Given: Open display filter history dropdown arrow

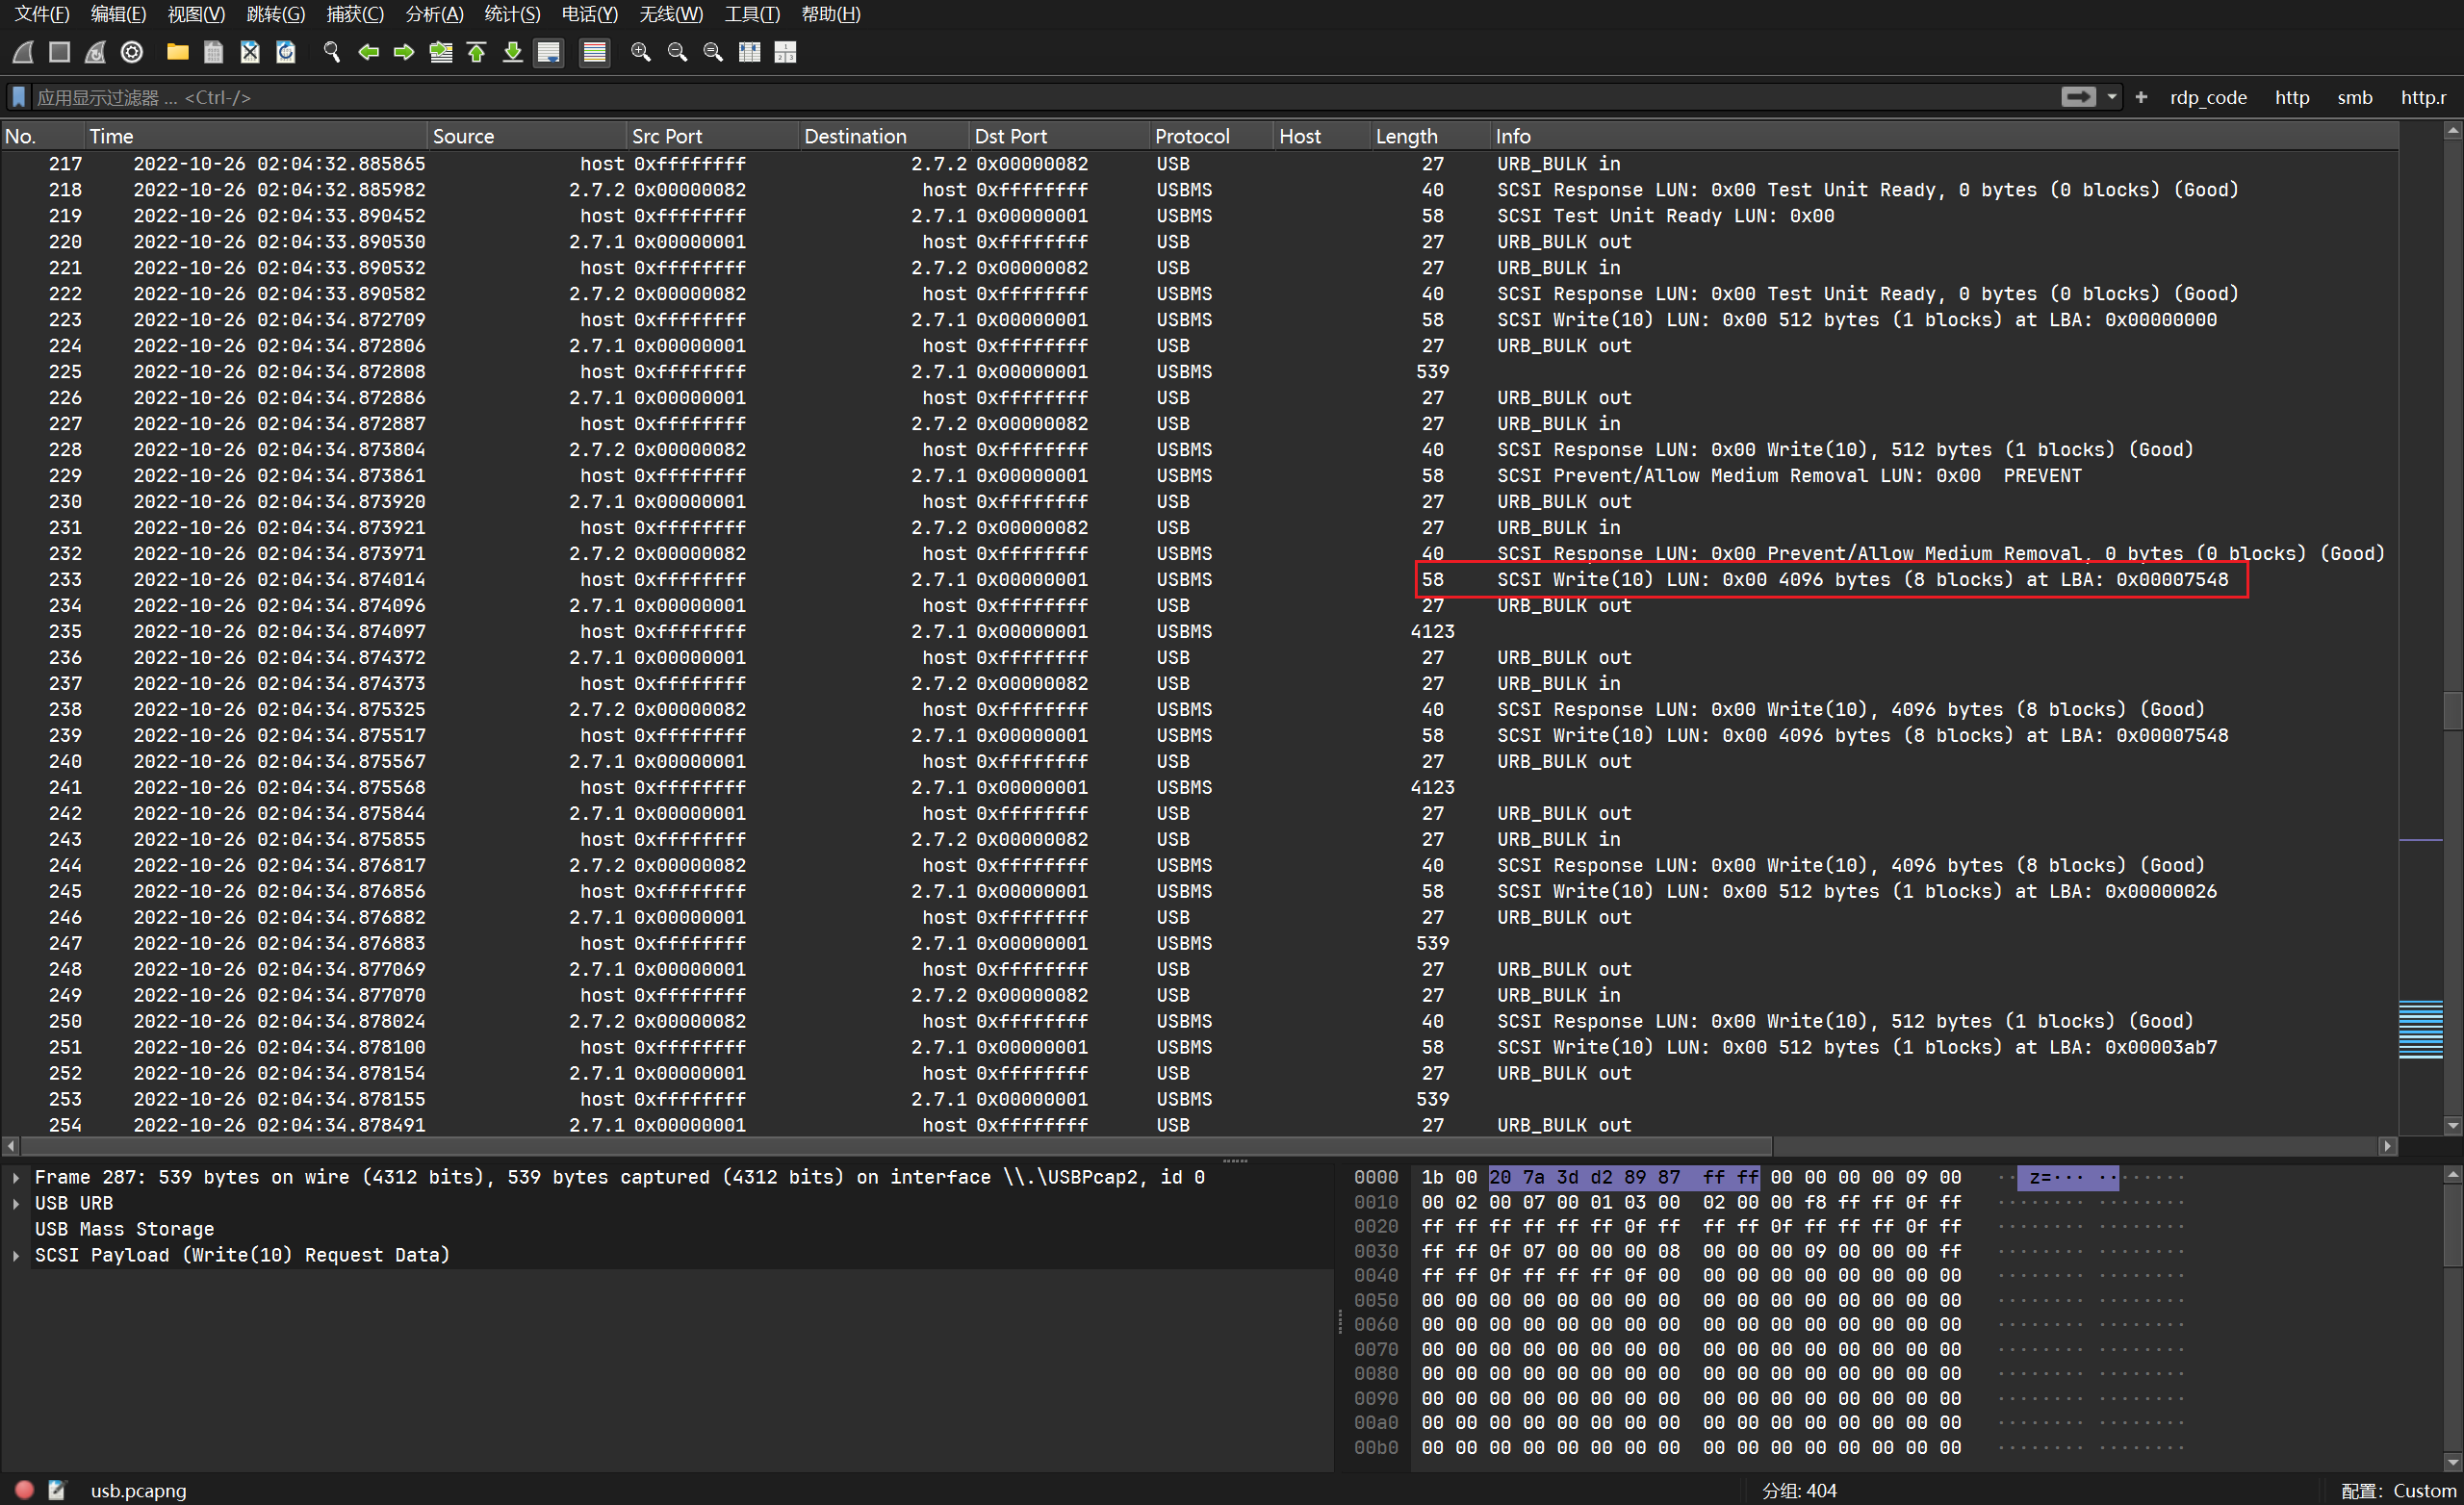Looking at the screenshot, I should click(x=2112, y=97).
